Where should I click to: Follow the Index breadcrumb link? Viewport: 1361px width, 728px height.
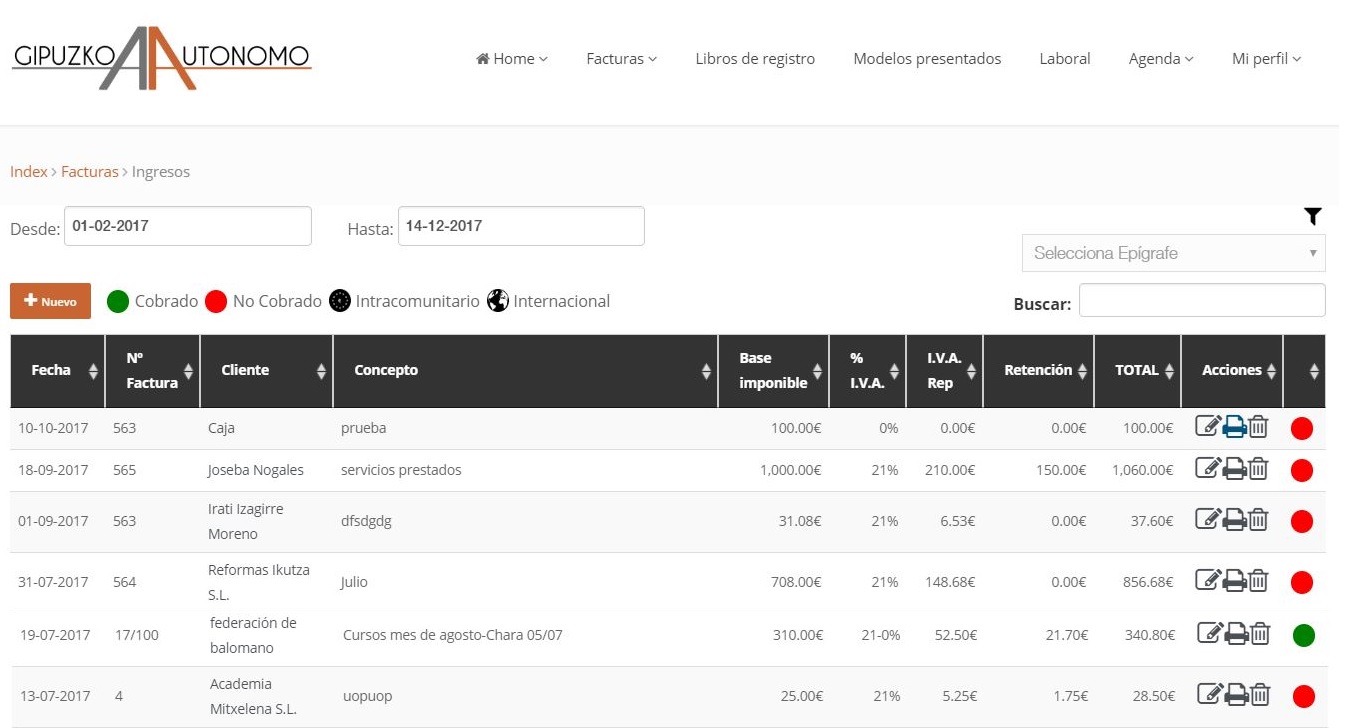point(28,172)
